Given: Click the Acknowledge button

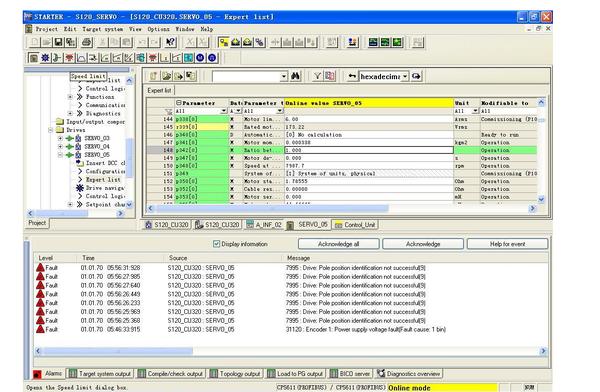Looking at the screenshot, I should (423, 244).
